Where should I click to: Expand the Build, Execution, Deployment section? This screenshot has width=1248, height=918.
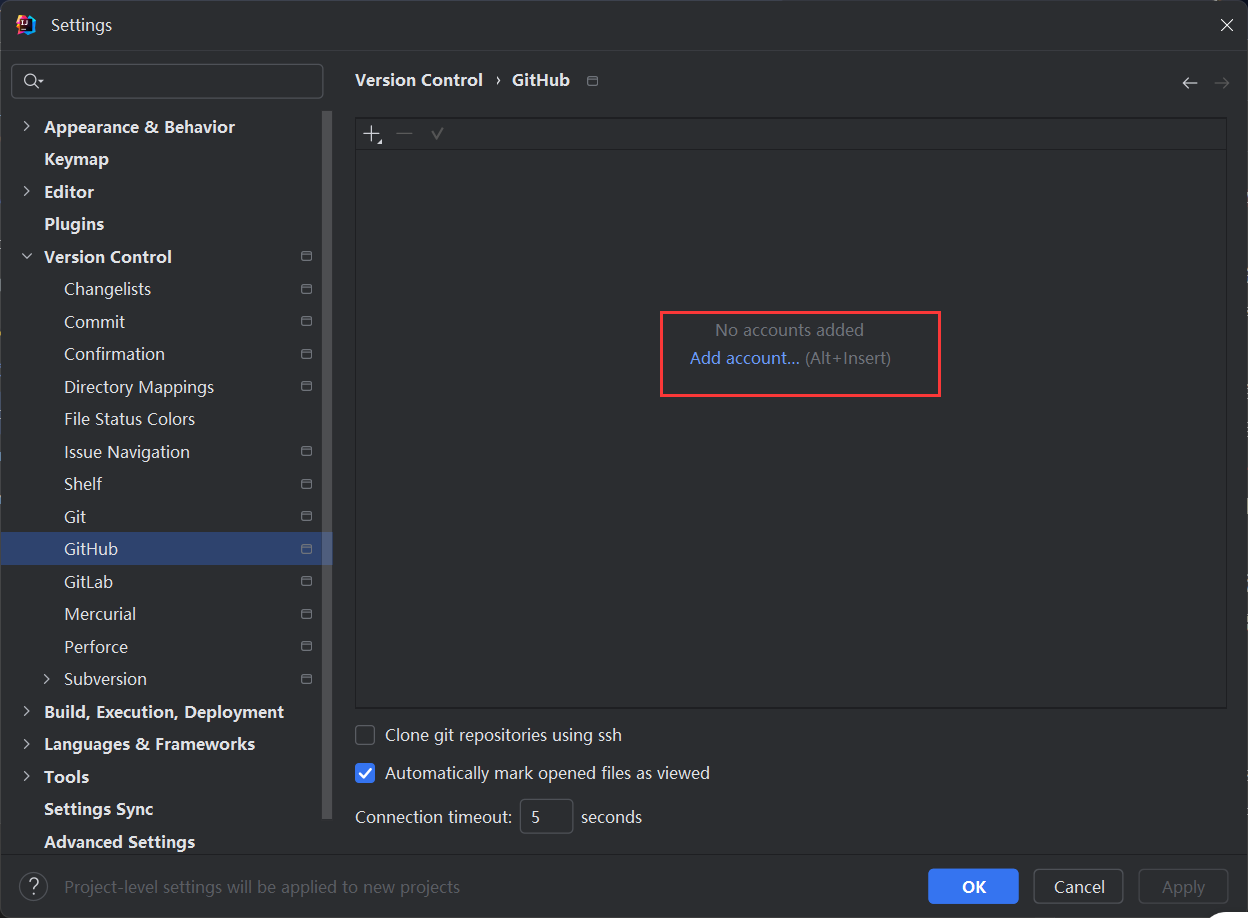click(x=27, y=712)
